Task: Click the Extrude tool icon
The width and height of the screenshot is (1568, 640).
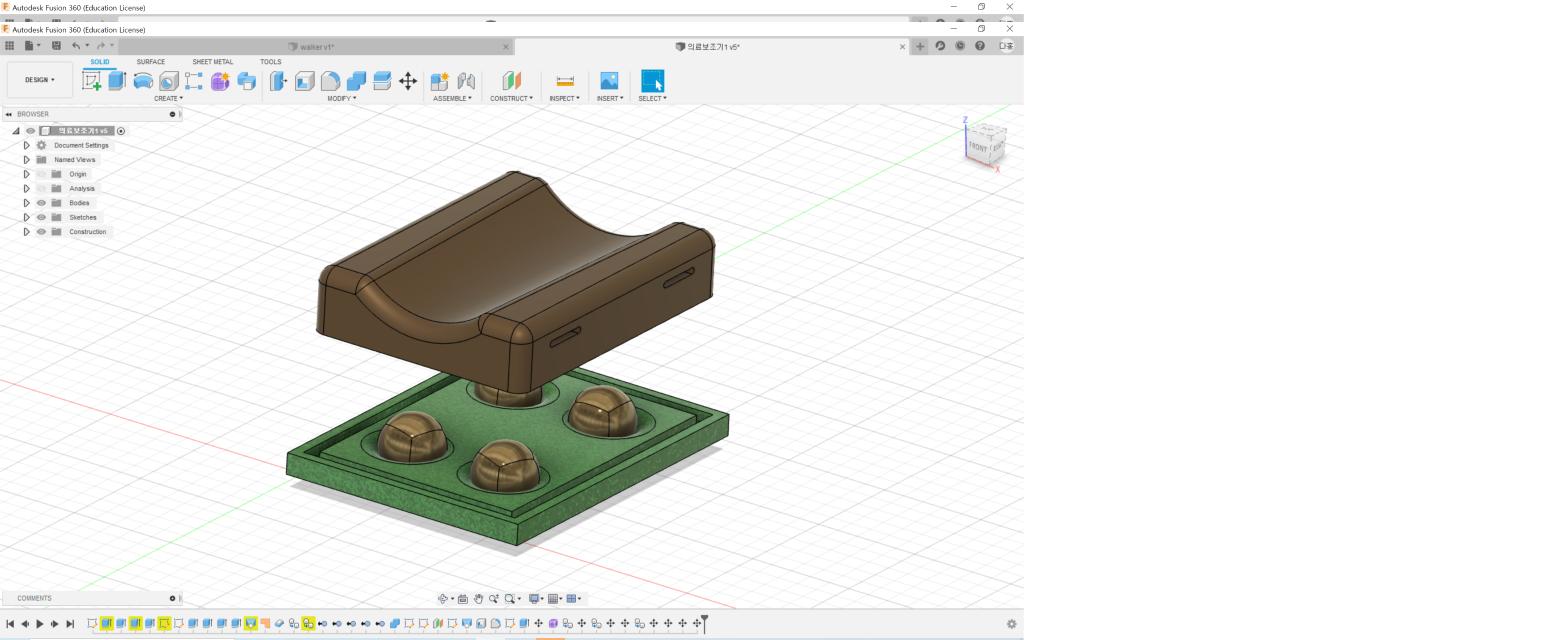Action: 117,81
